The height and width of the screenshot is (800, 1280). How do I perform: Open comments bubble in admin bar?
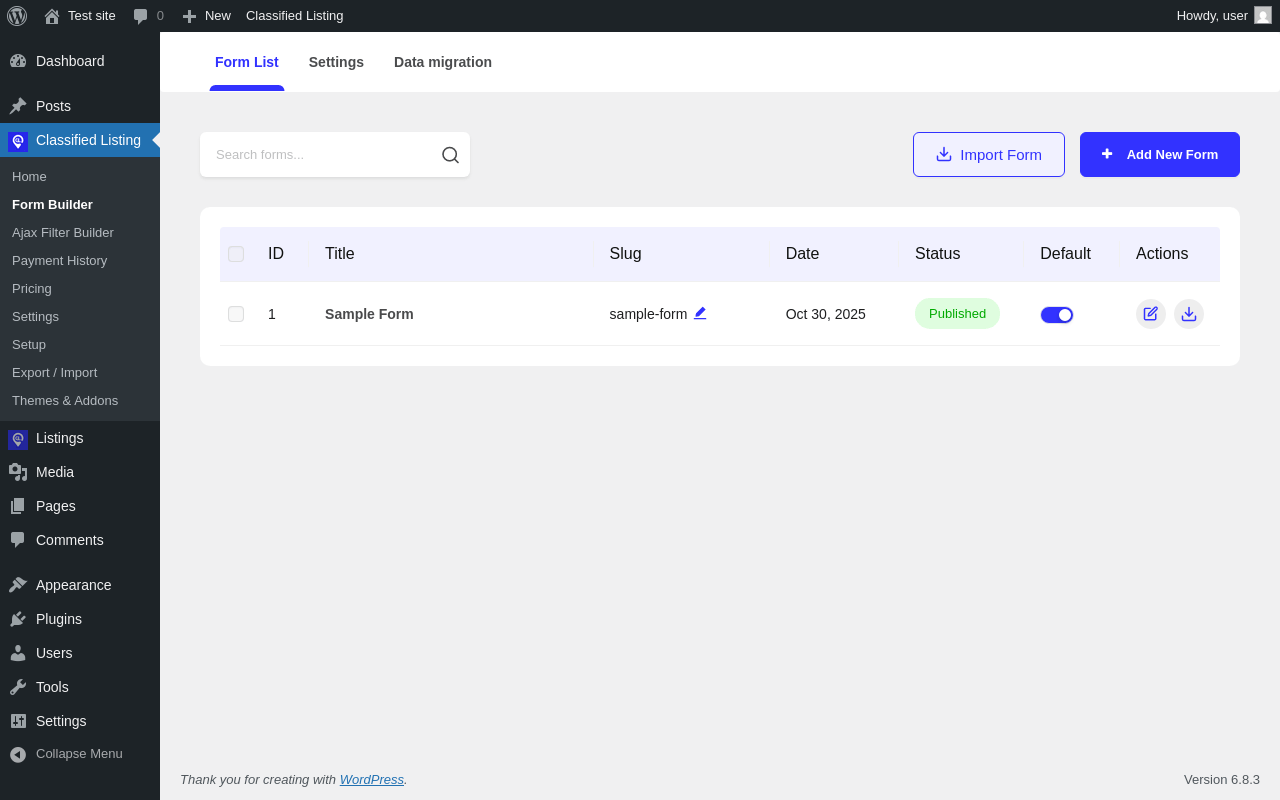point(148,16)
